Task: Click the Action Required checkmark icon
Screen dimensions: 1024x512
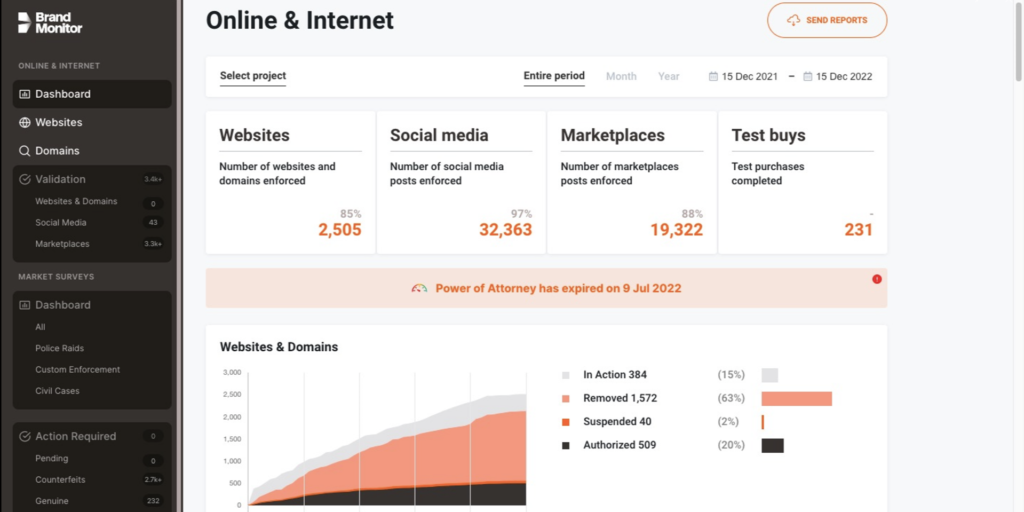Action: pos(25,436)
